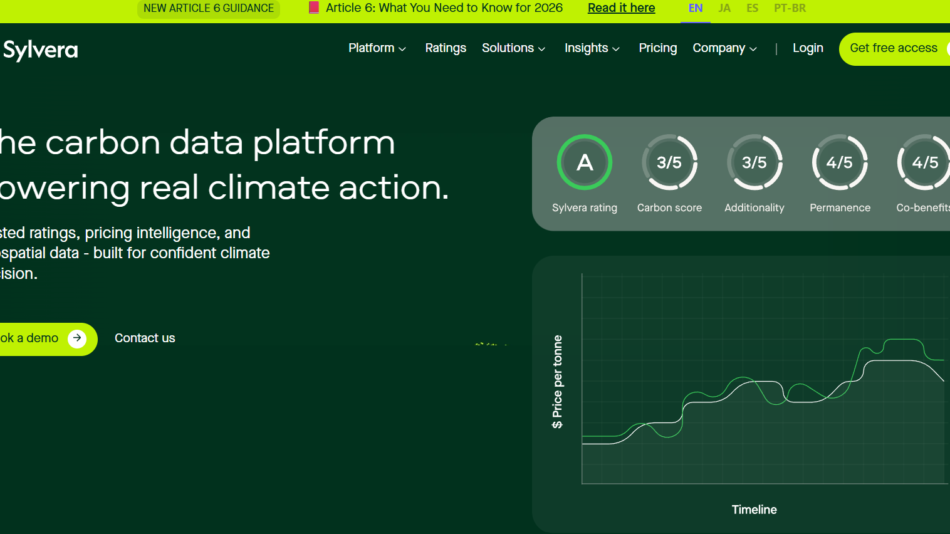
Task: Switch site language to JA
Action: [x=724, y=8]
